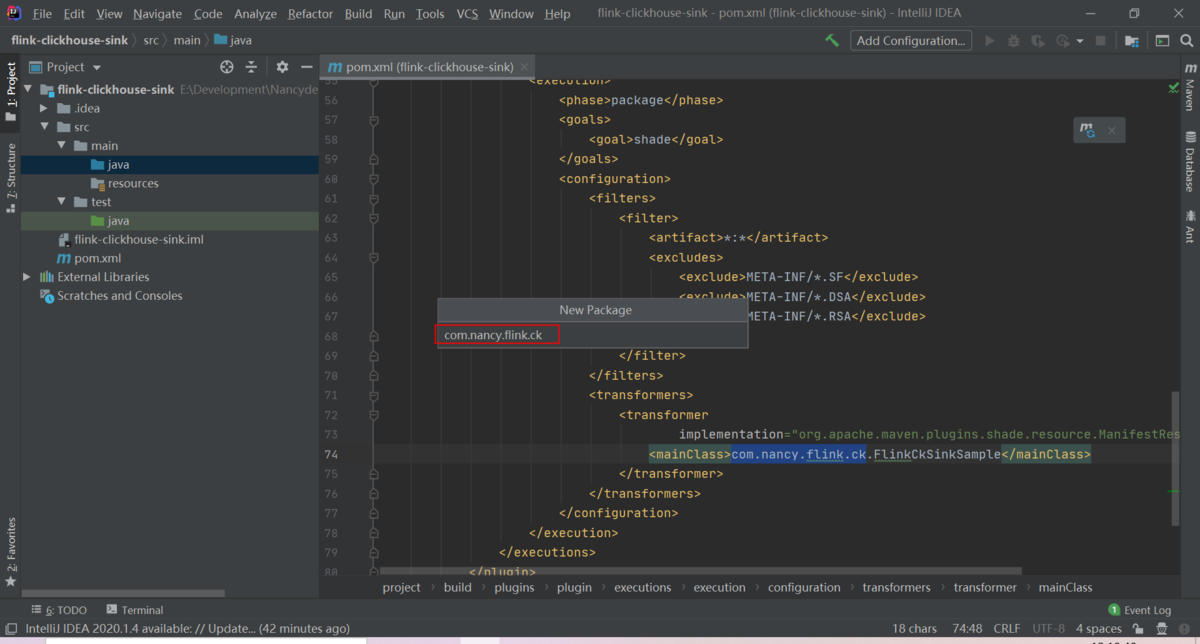Click the configuration breadcrumb
This screenshot has height=644, width=1200.
(x=804, y=588)
